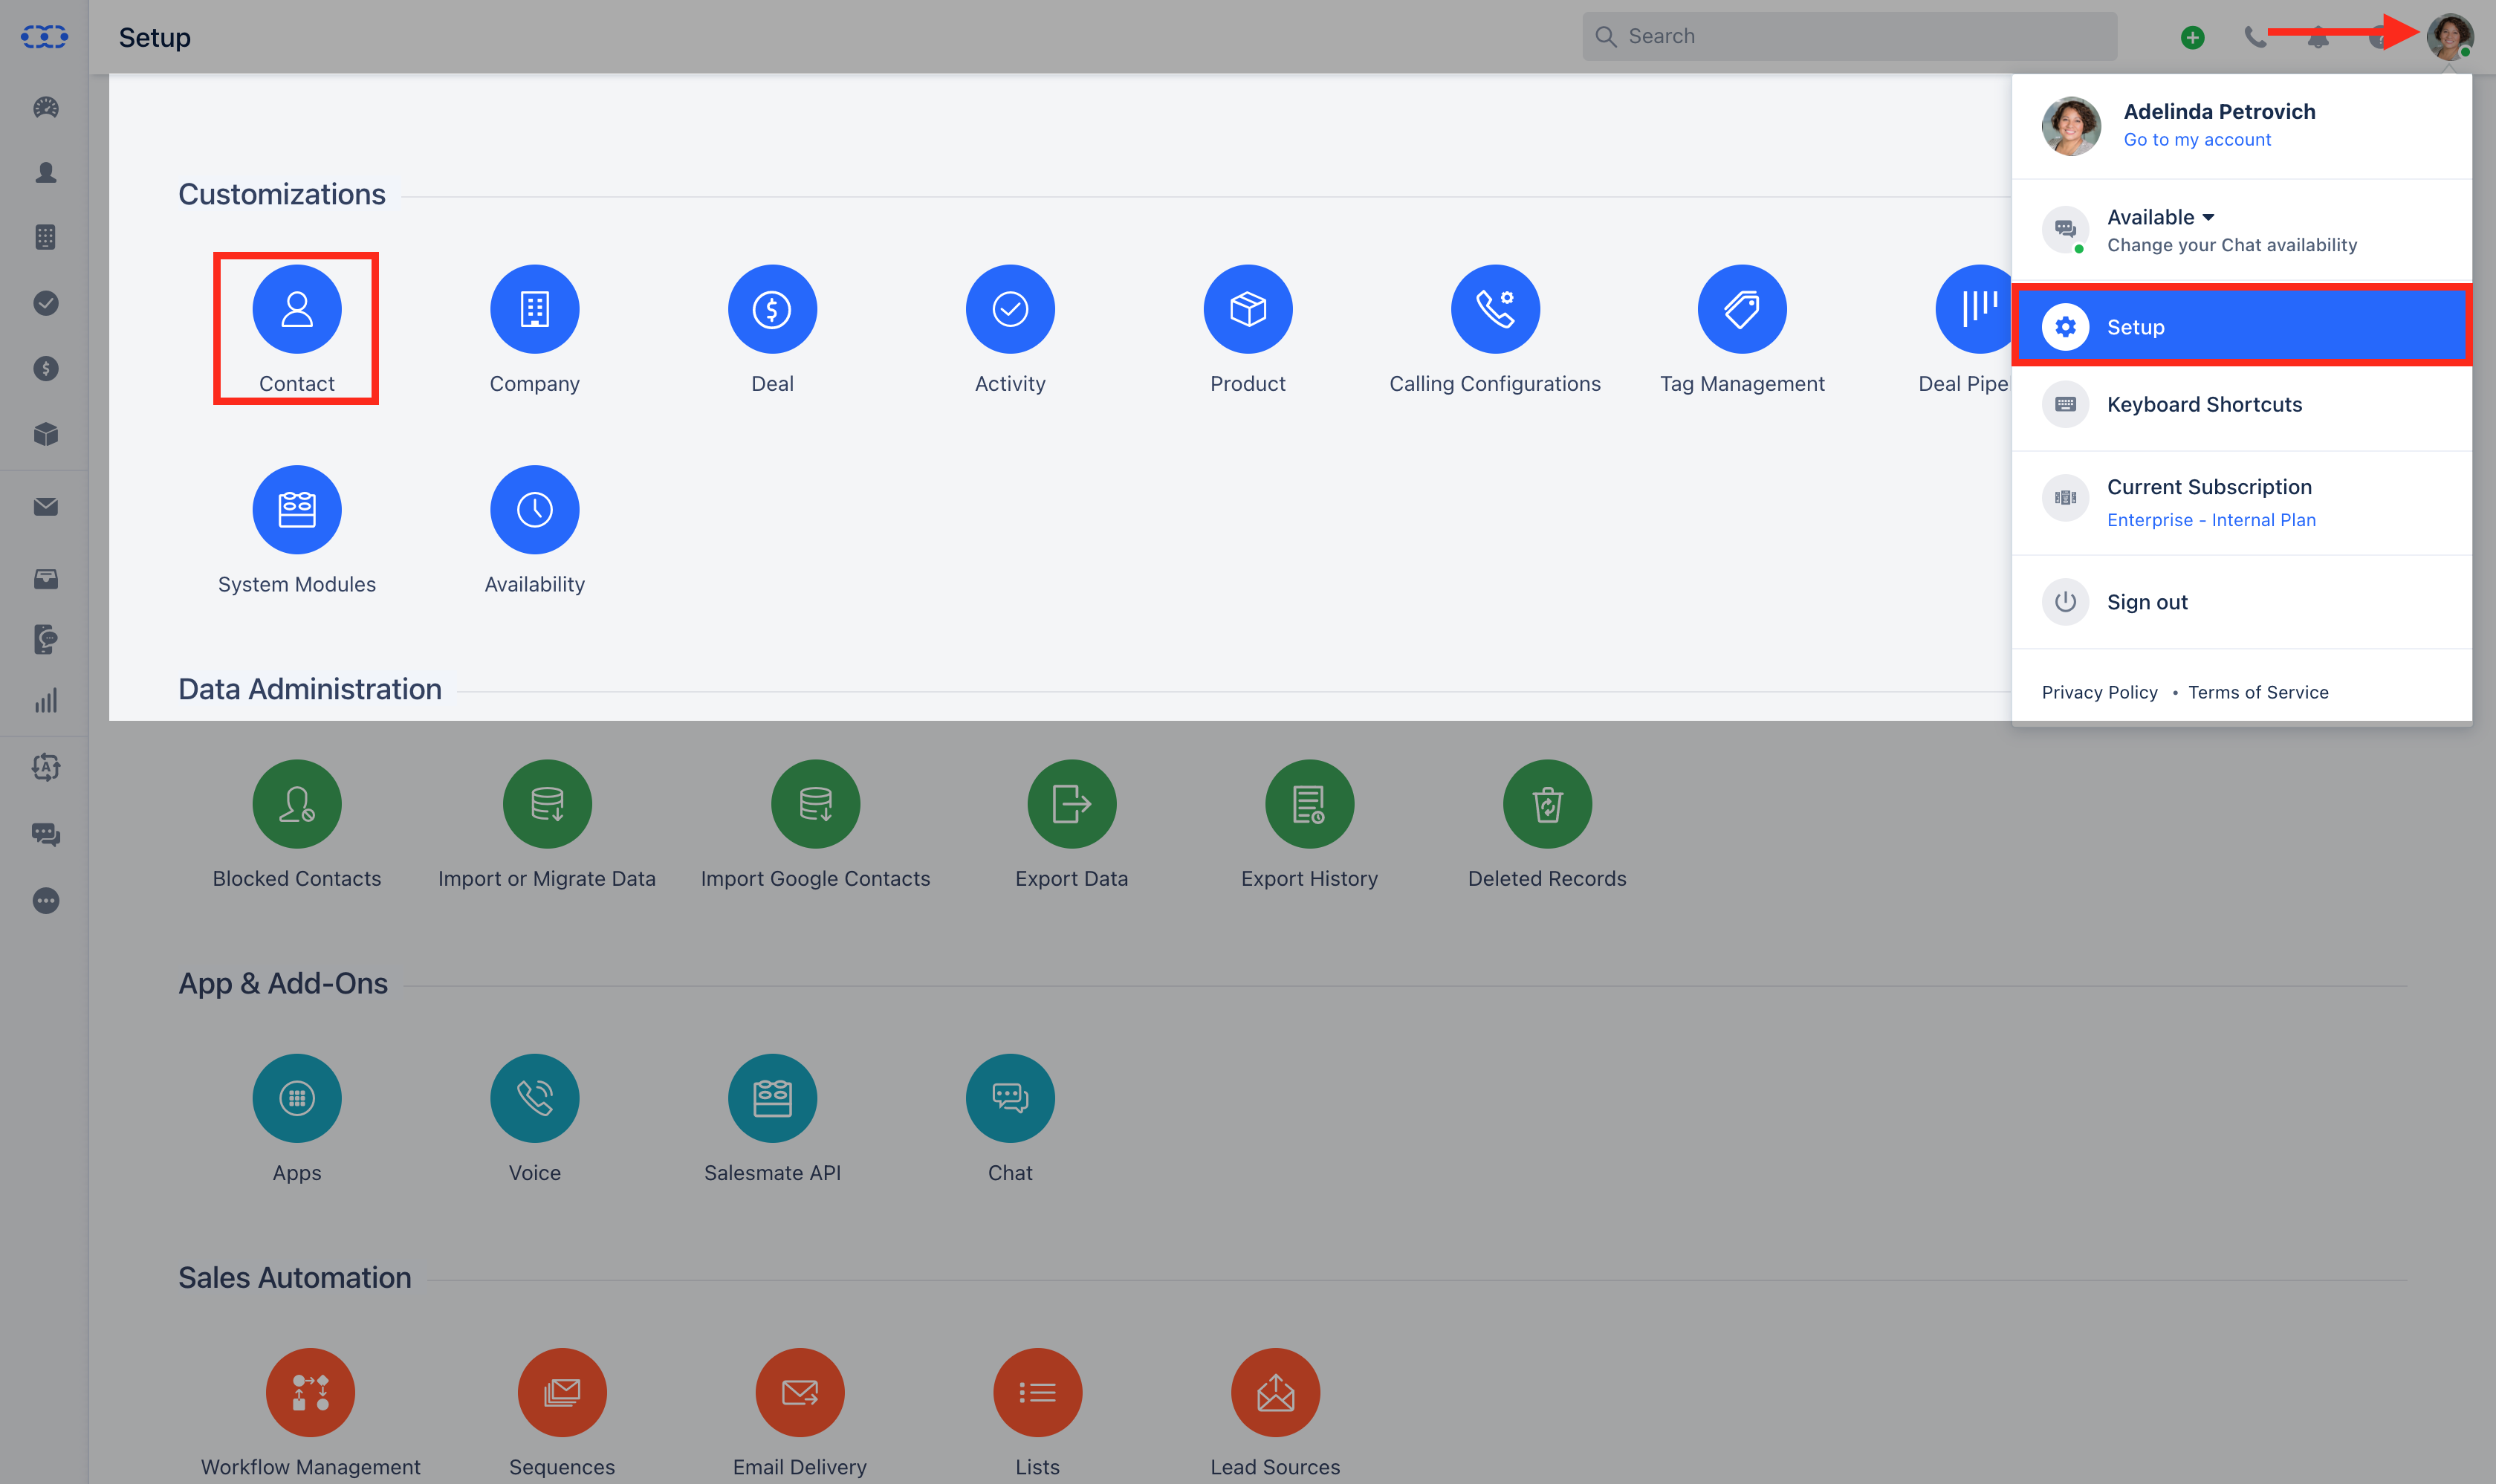Open the Salesmate API icon
2496x1484 pixels.
772,1098
